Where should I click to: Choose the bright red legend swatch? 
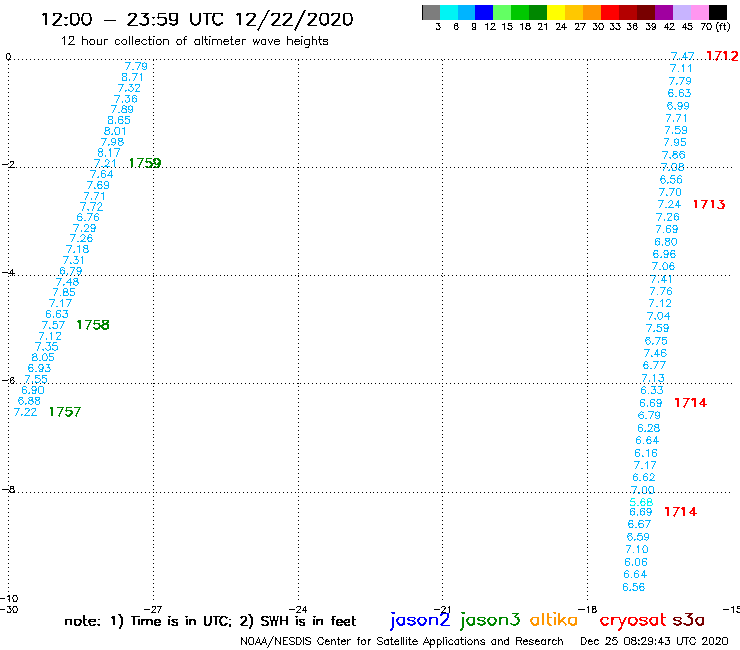click(610, 12)
